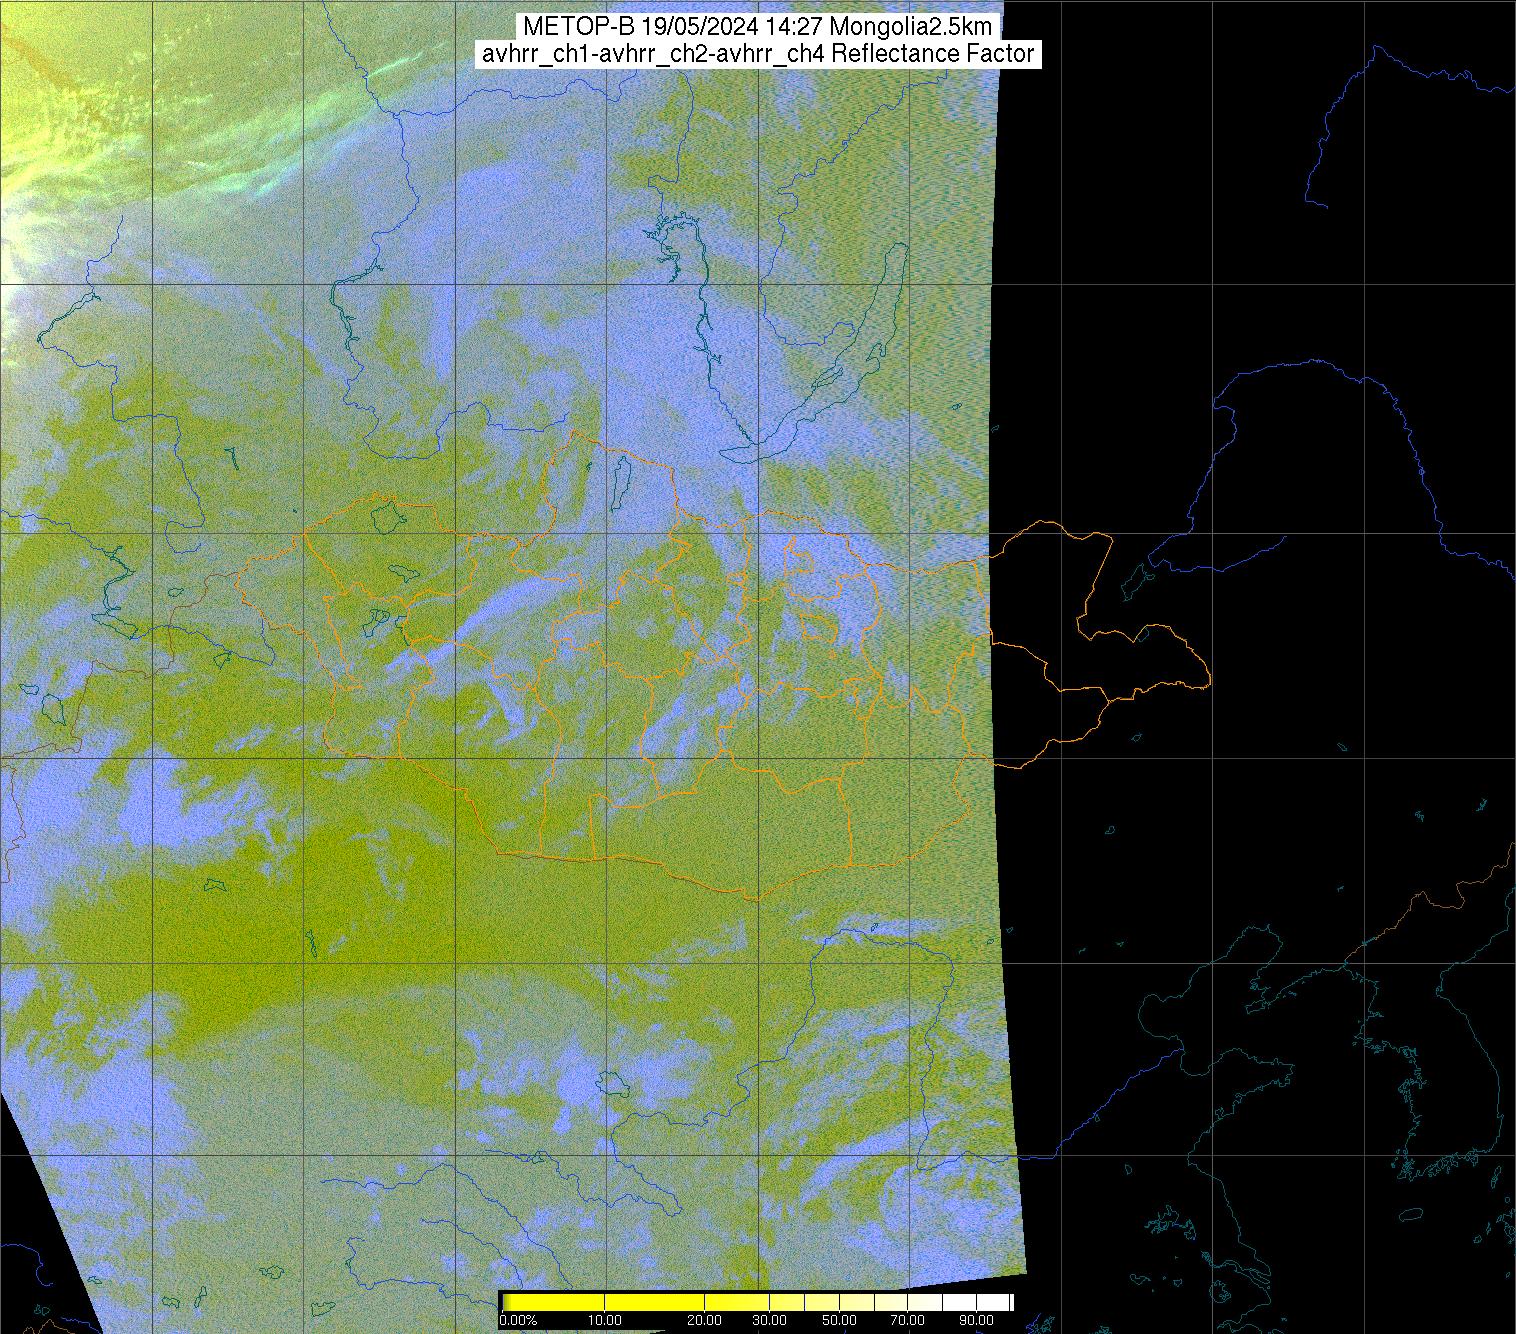Screen dimensions: 1516x1334
Task: Click the "30.00" legend label
Action: pos(767,1320)
